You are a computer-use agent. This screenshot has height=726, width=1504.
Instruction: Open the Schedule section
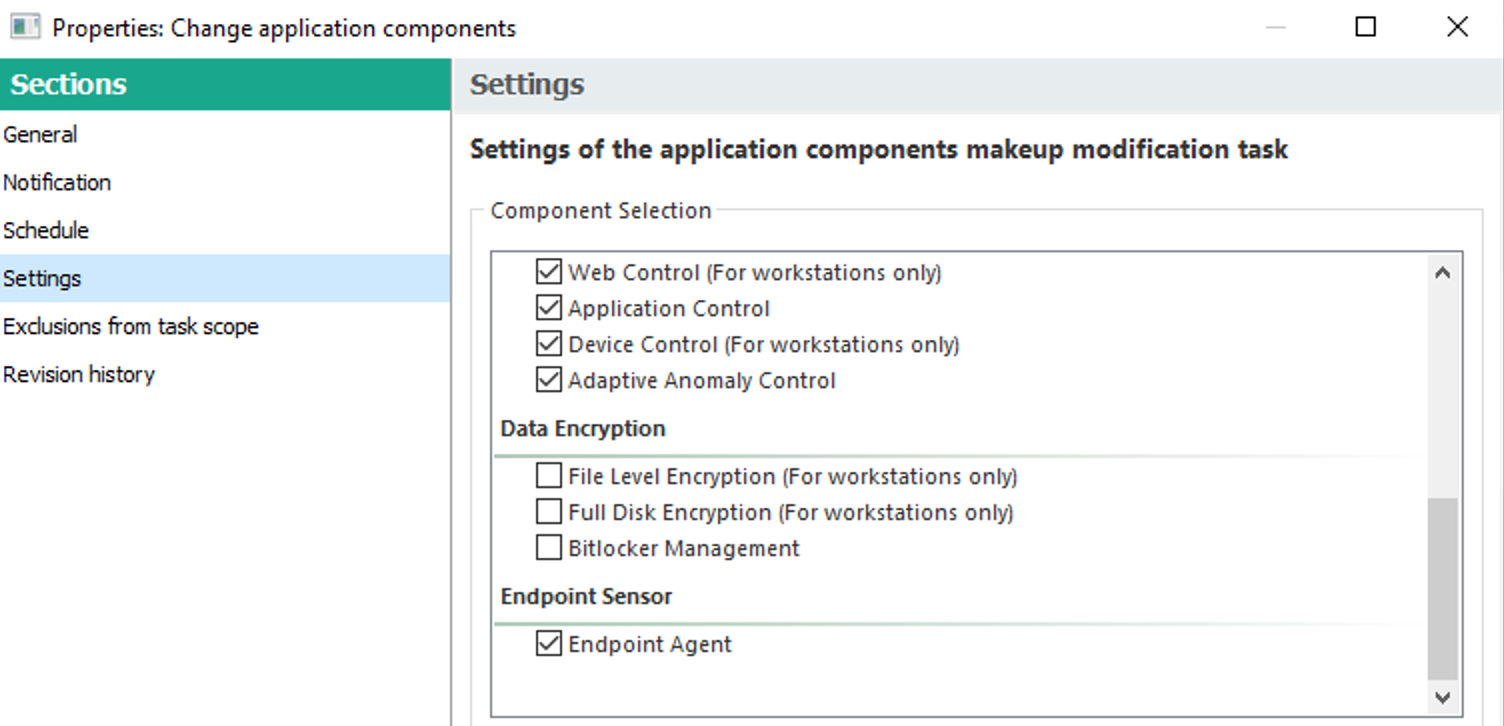pos(46,231)
